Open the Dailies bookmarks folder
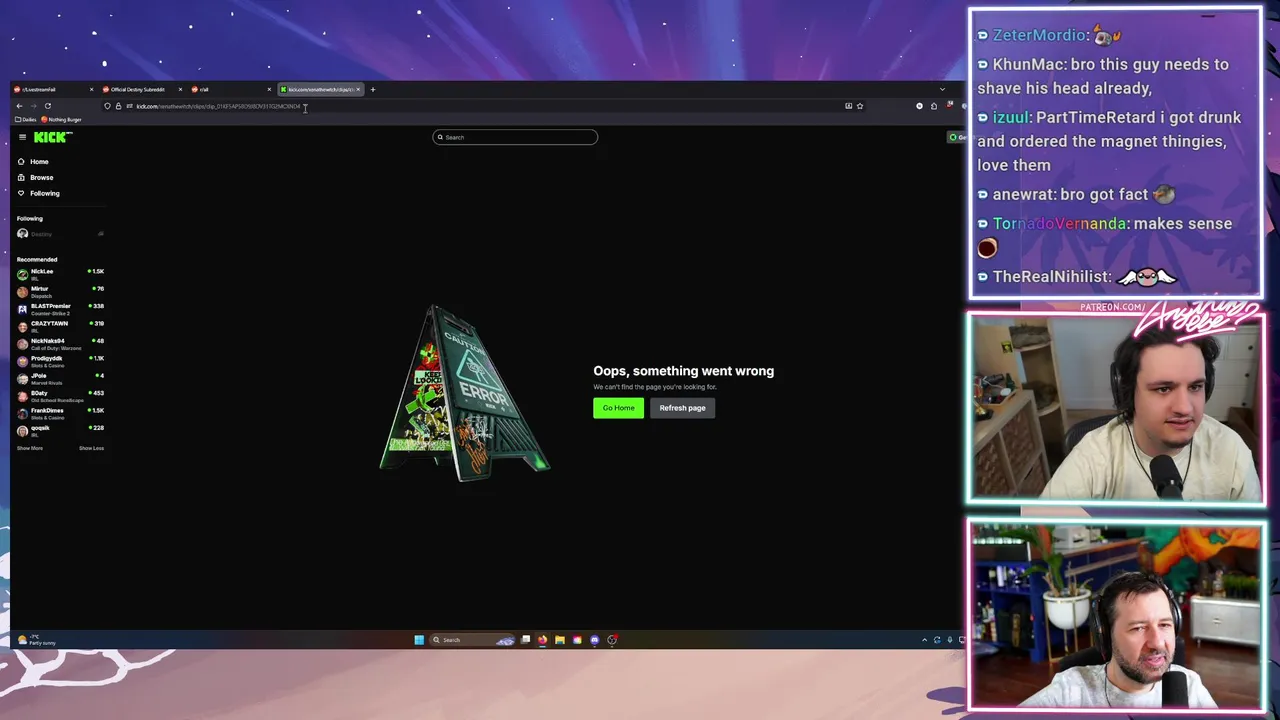The image size is (1280, 720). pos(26,119)
